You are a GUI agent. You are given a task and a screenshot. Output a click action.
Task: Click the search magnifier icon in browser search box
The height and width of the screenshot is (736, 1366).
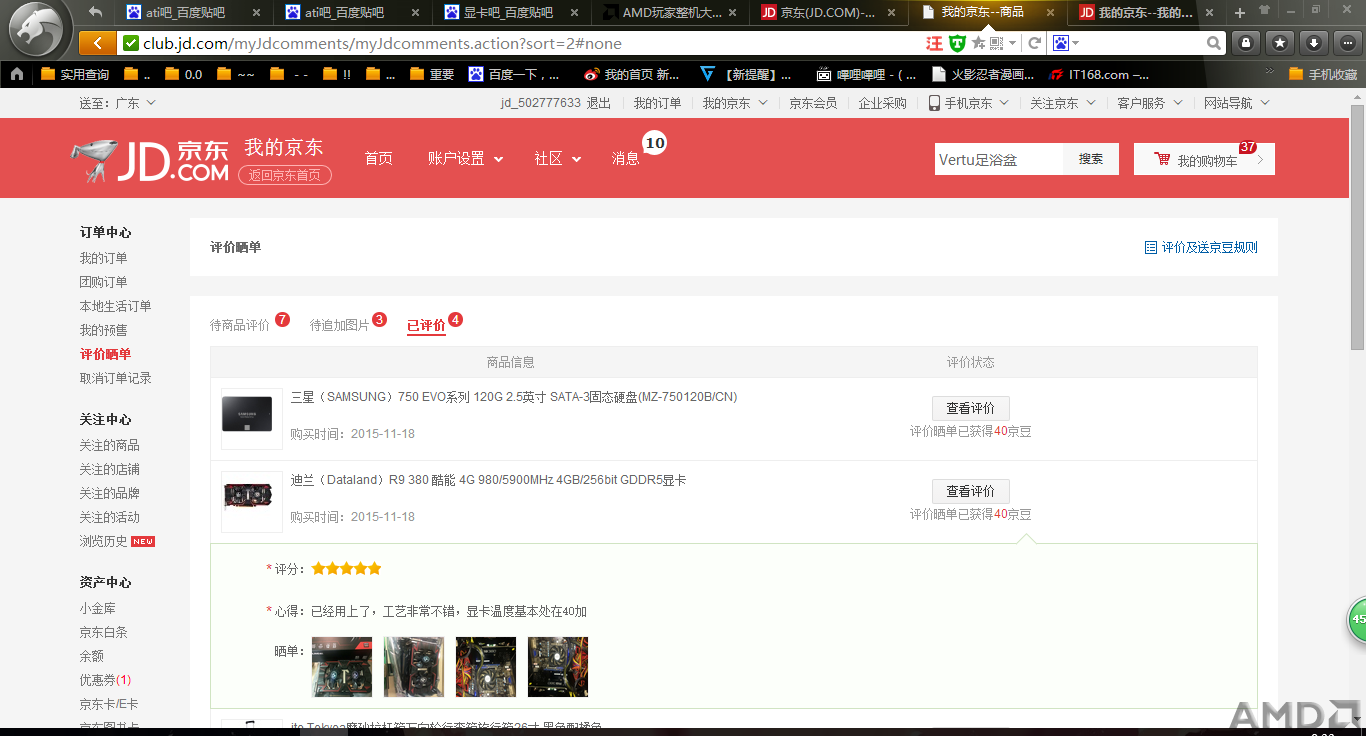click(x=1214, y=43)
